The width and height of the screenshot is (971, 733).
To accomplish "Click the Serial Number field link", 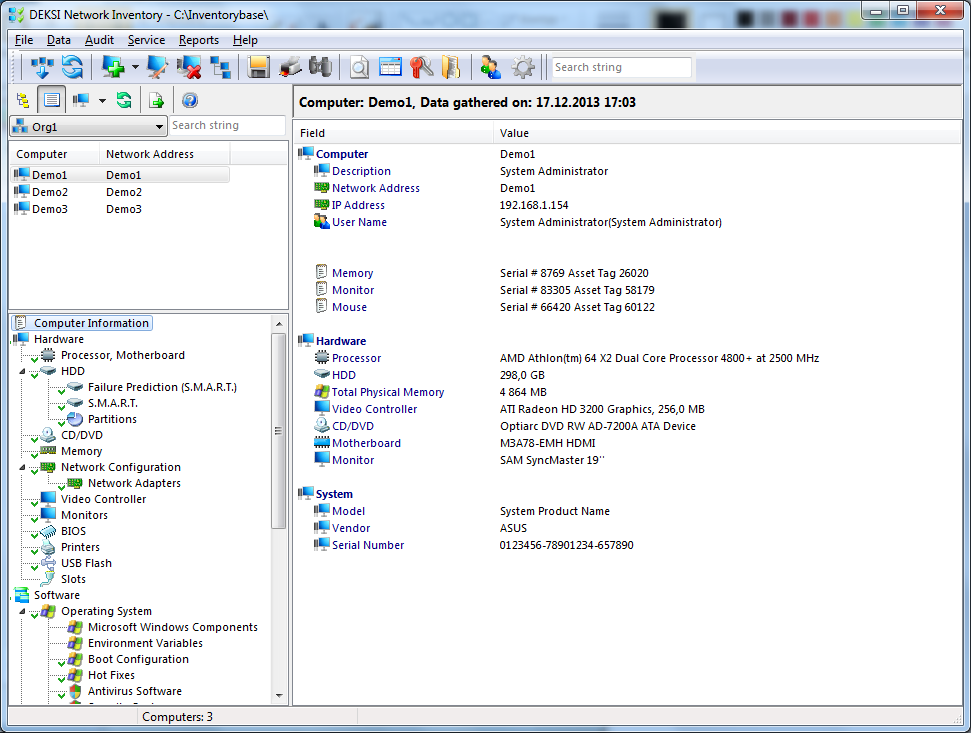I will (368, 545).
